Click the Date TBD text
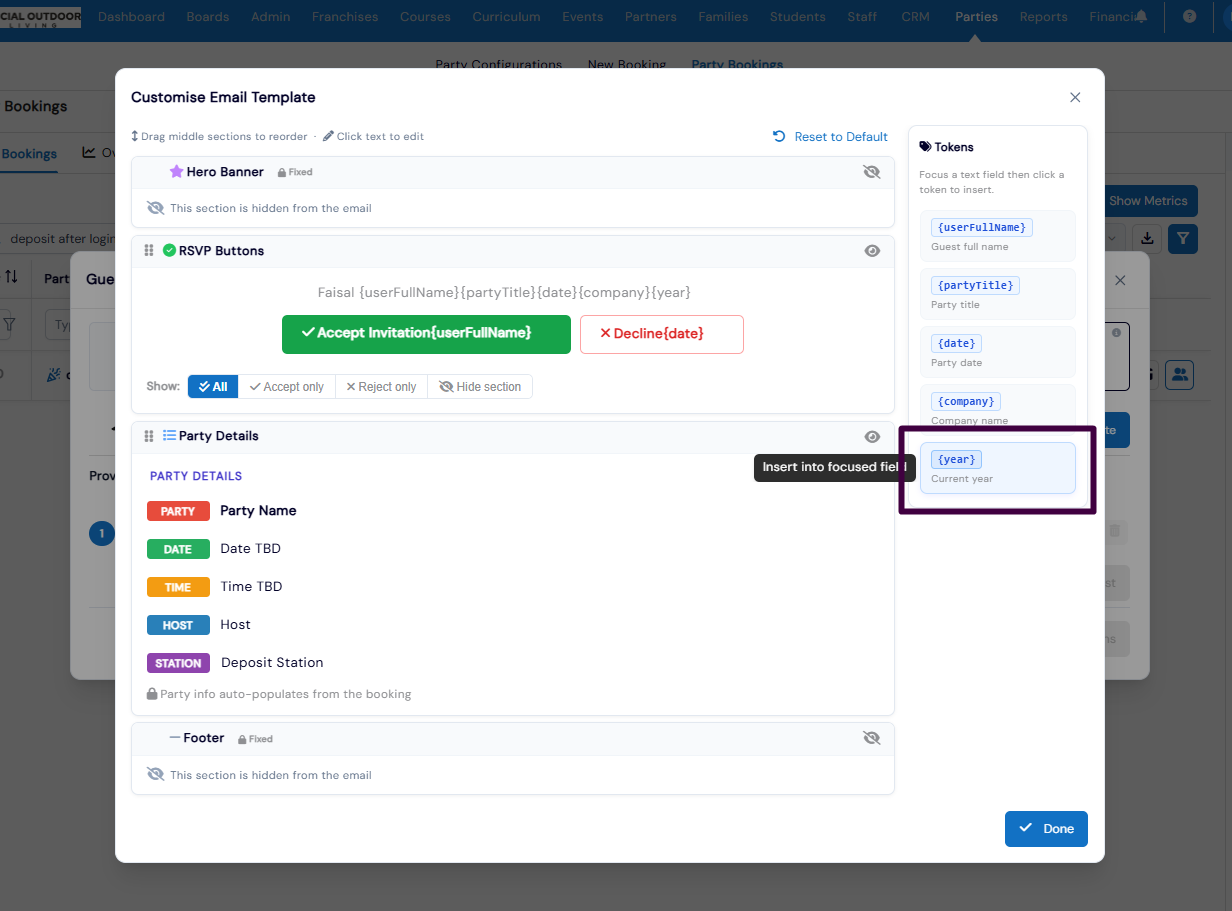This screenshot has height=911, width=1232. click(x=251, y=548)
